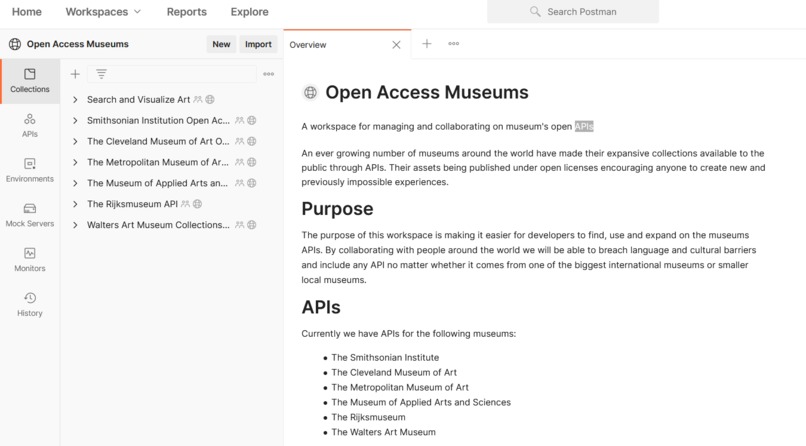The width and height of the screenshot is (806, 446).
Task: Open the Workspaces dropdown menu
Action: coord(103,11)
